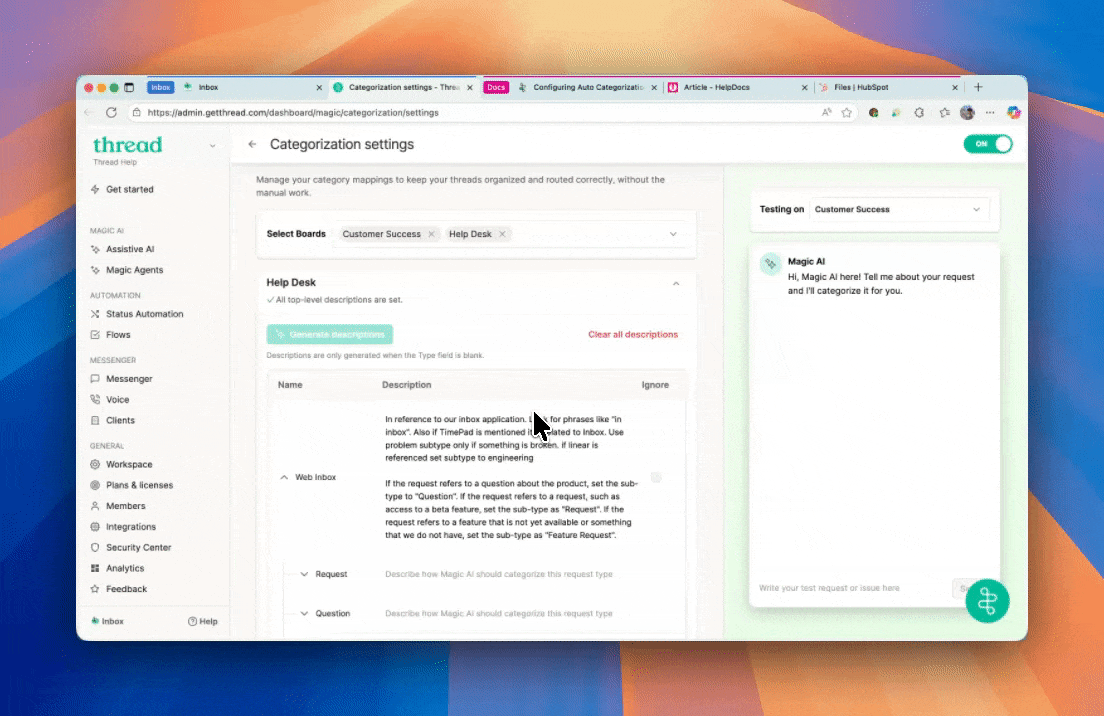This screenshot has width=1104, height=716.
Task: Go to Security Center page
Action: point(138,548)
